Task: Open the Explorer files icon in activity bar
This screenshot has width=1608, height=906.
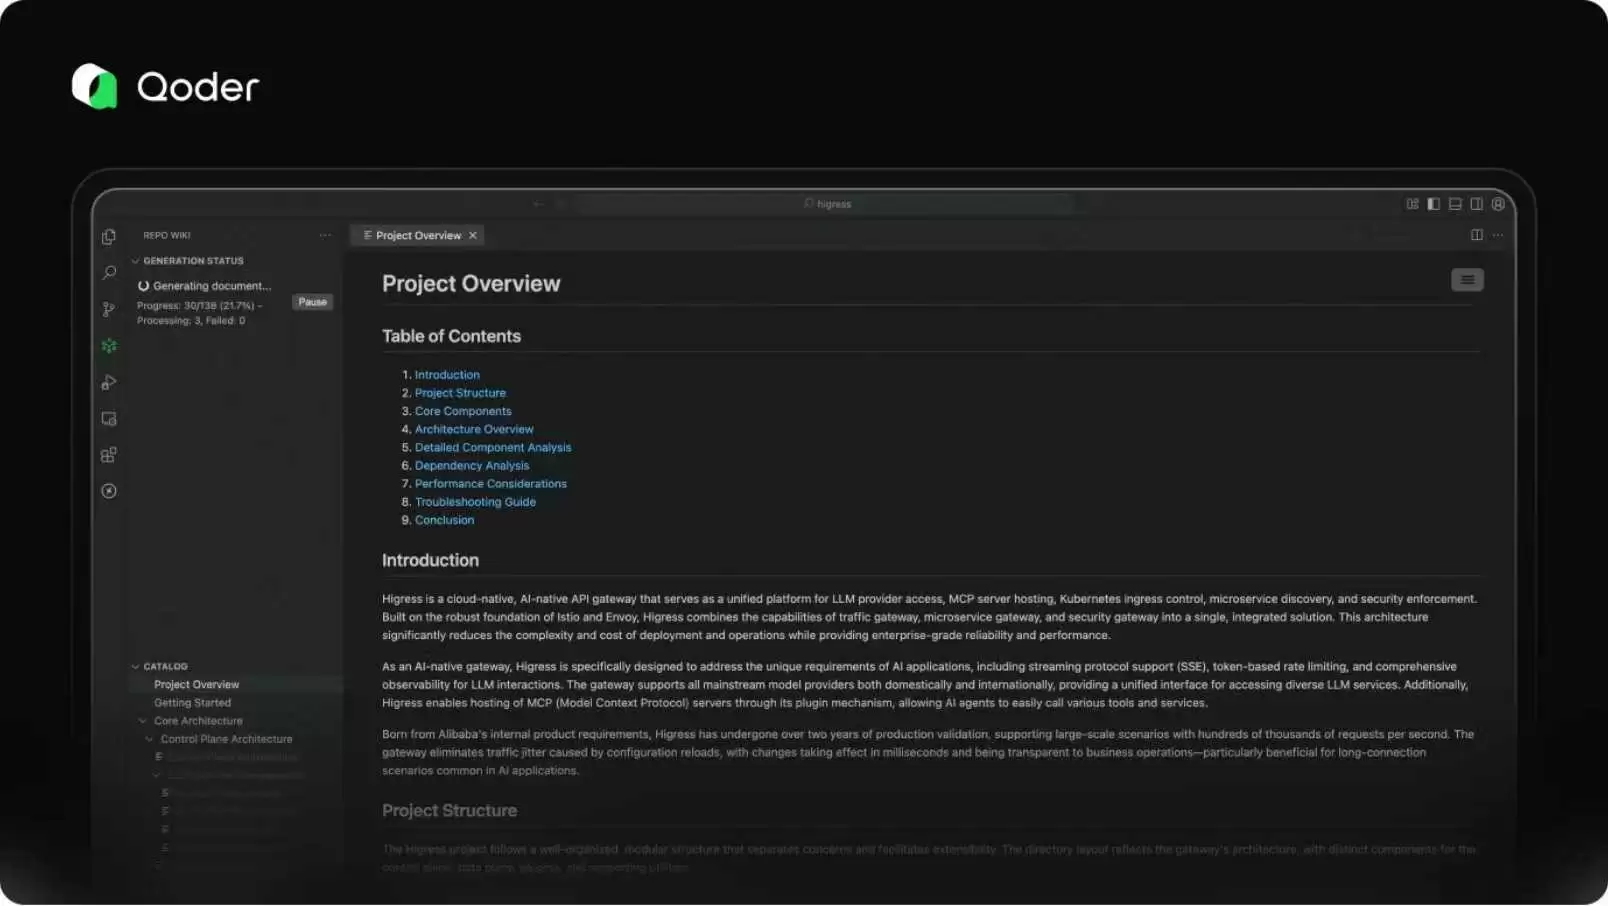Action: point(109,237)
